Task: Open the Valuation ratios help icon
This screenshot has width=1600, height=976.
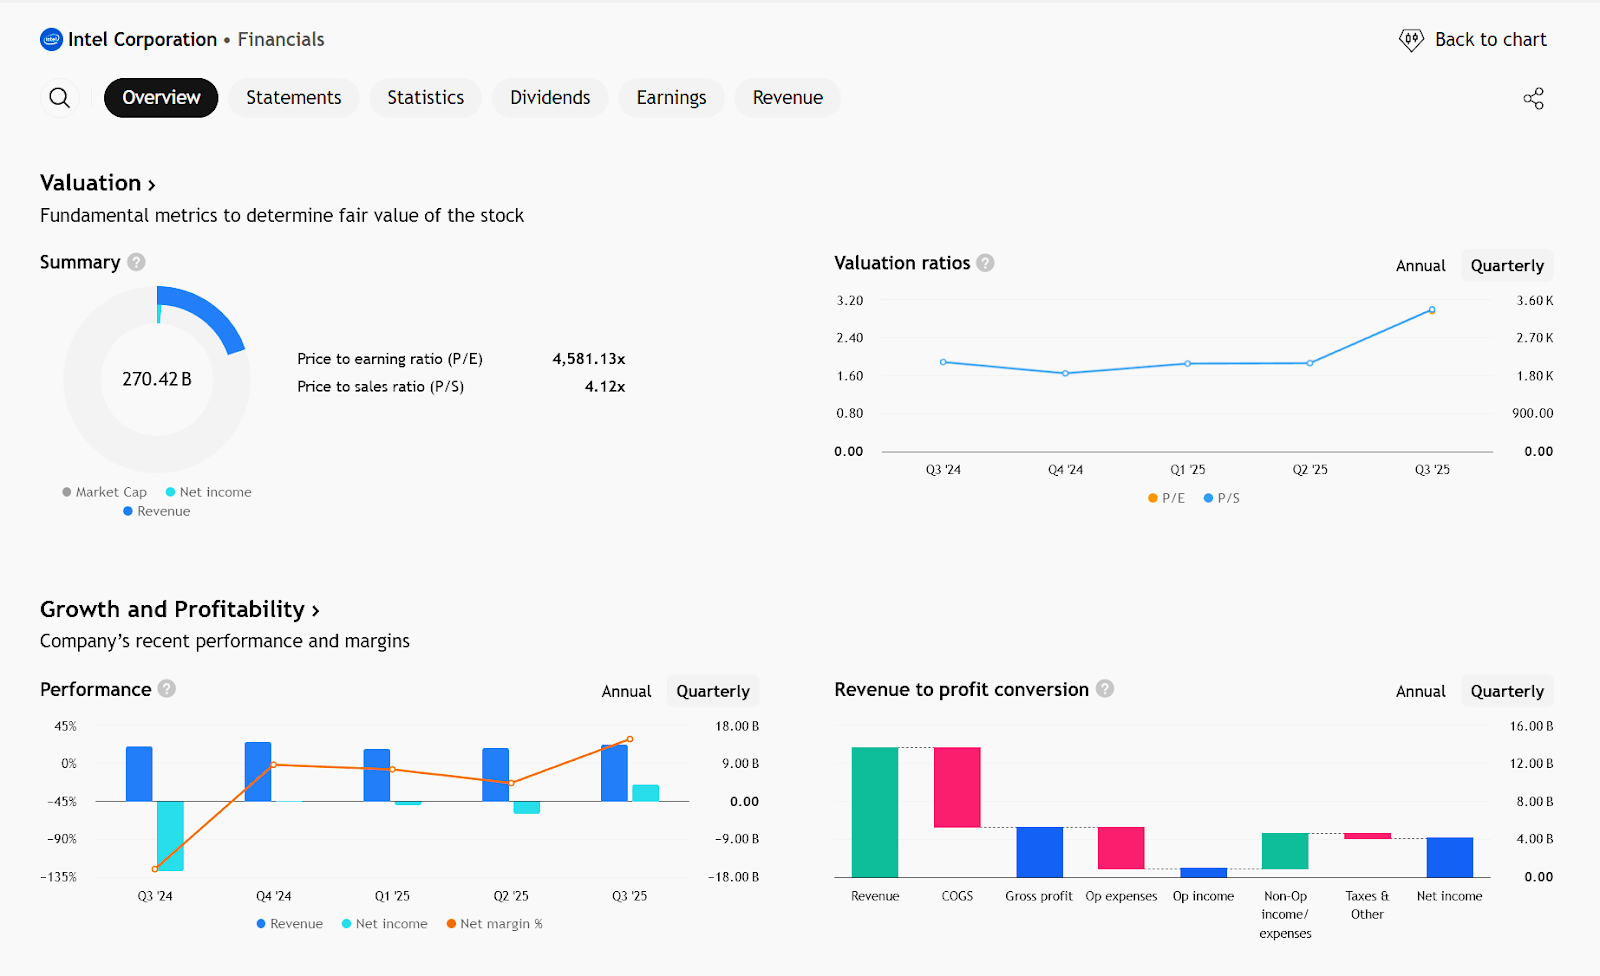Action: click(985, 263)
